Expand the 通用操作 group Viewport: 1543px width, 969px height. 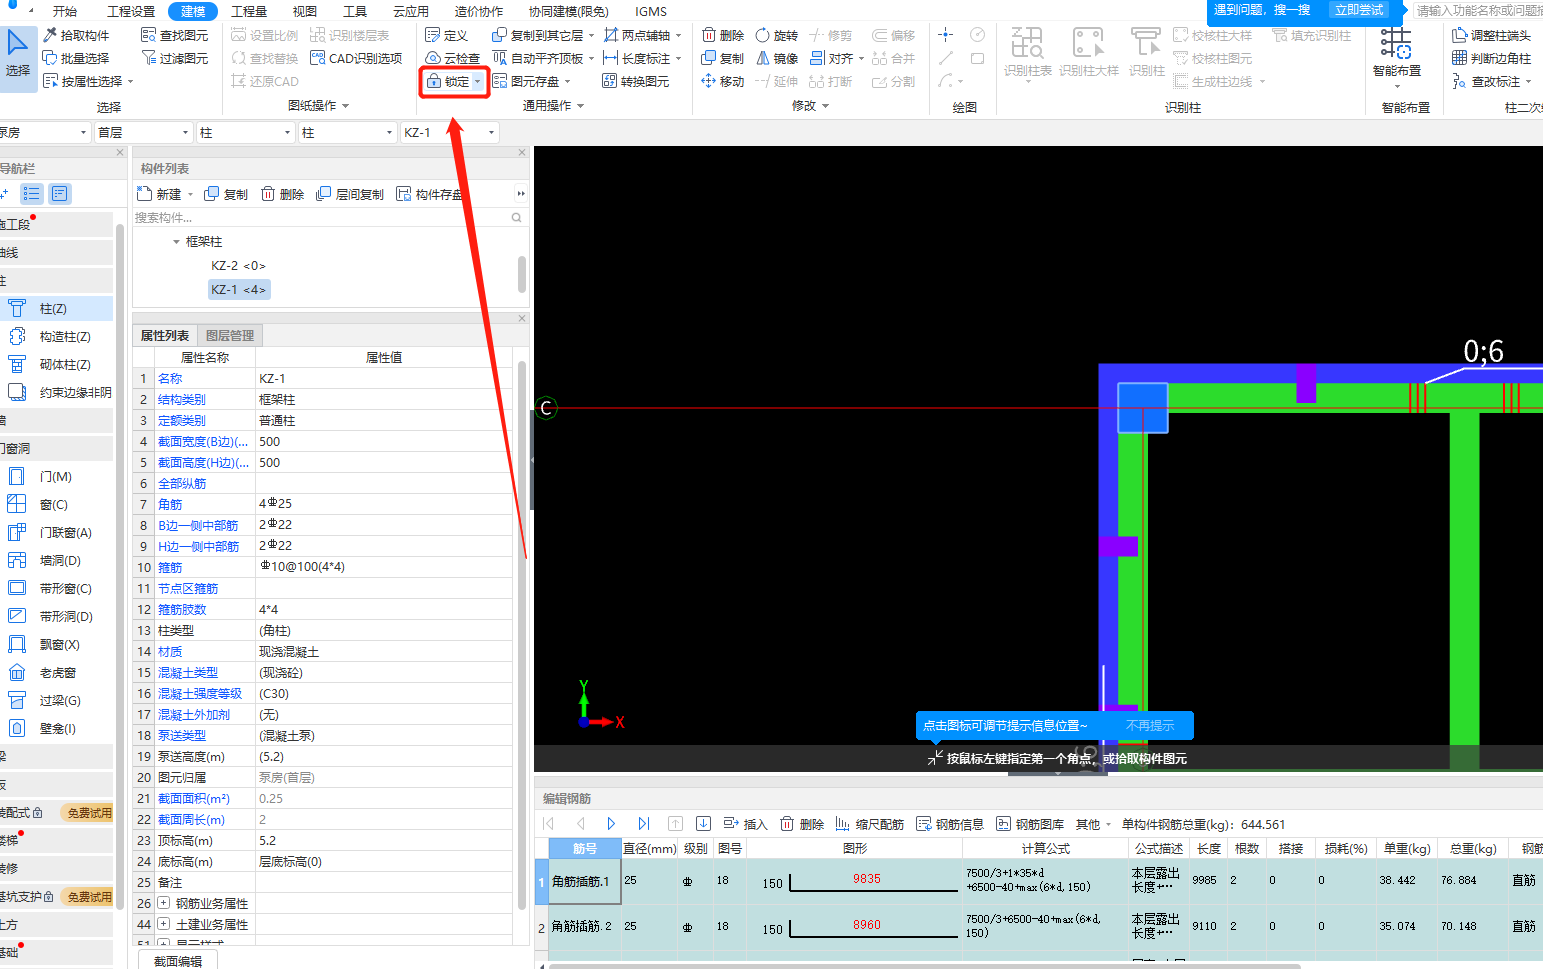click(553, 105)
